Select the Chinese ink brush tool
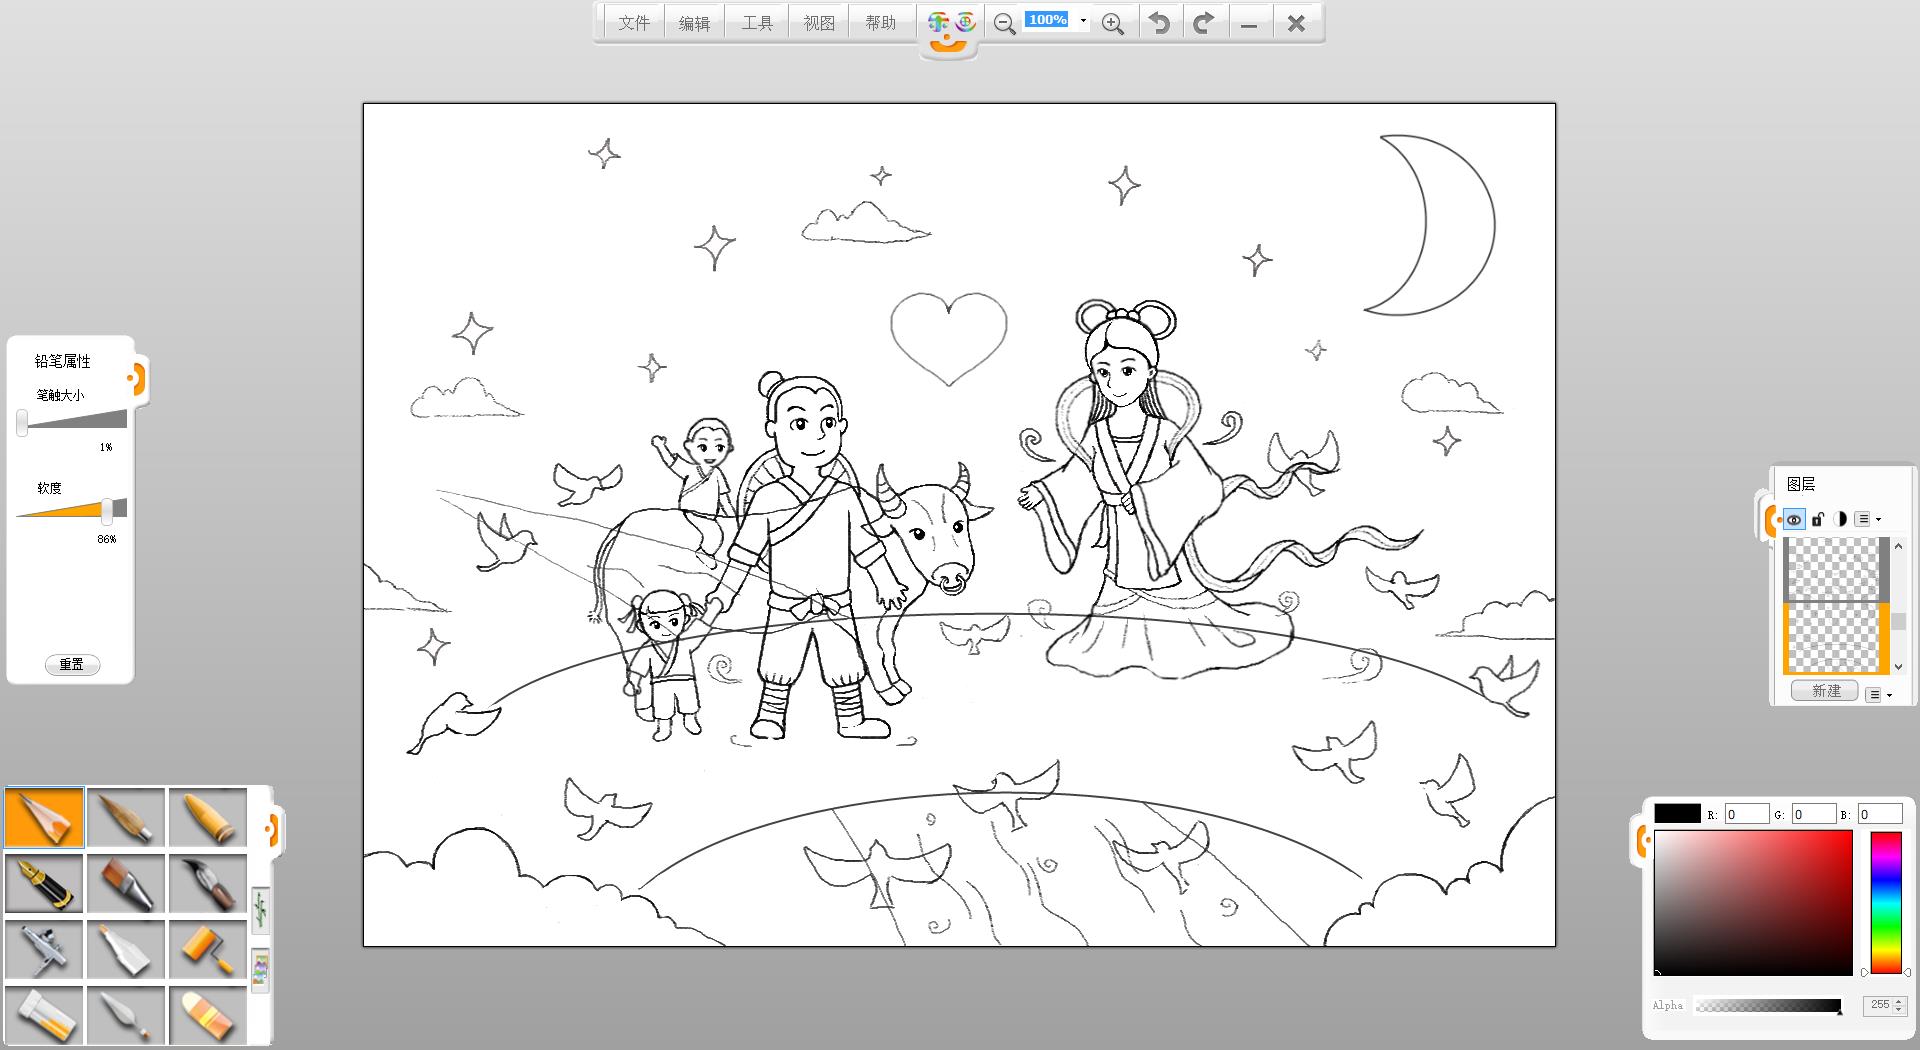 tap(208, 883)
